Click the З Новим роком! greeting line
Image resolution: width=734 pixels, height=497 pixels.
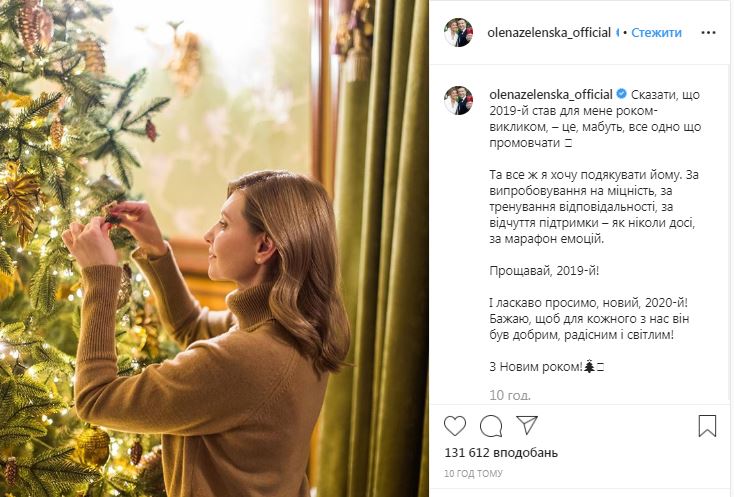coord(536,367)
